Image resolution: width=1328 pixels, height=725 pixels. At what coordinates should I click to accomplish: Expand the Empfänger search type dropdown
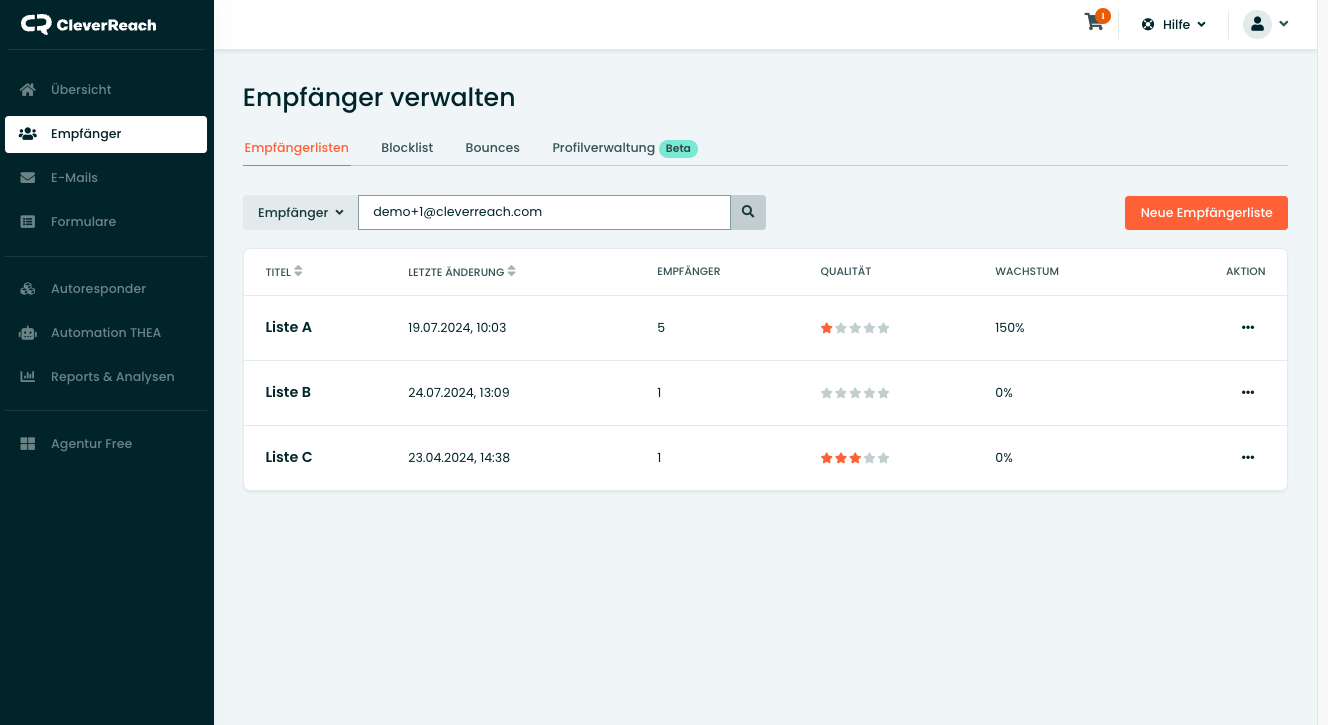click(x=300, y=212)
